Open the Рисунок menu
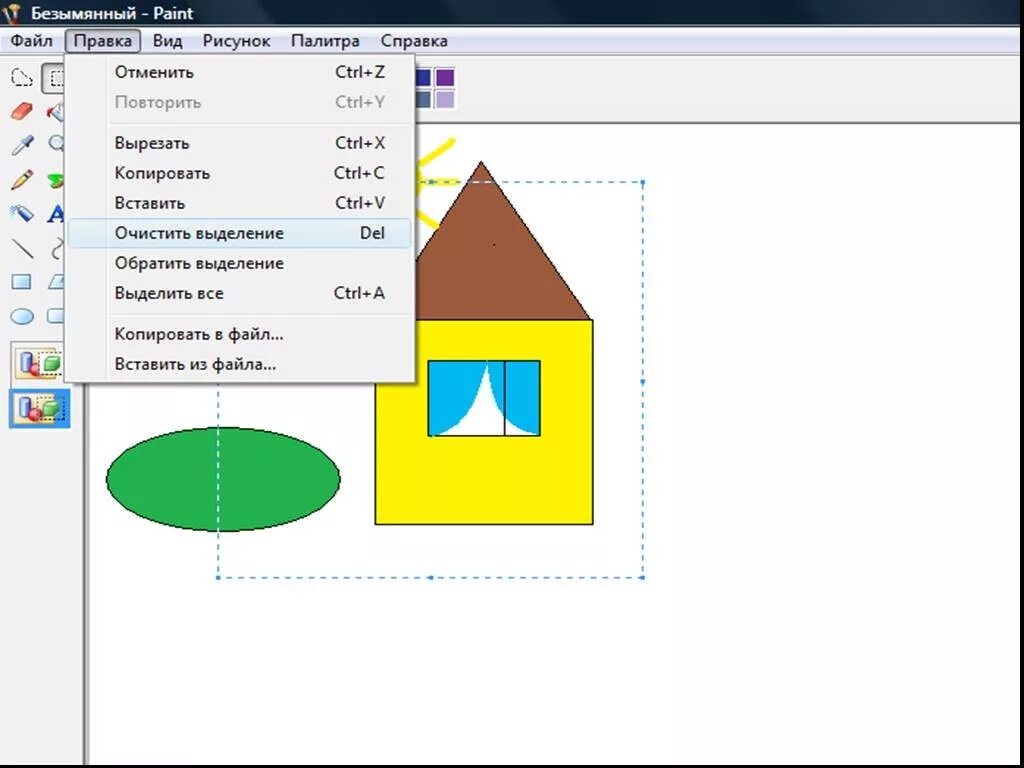 point(236,40)
